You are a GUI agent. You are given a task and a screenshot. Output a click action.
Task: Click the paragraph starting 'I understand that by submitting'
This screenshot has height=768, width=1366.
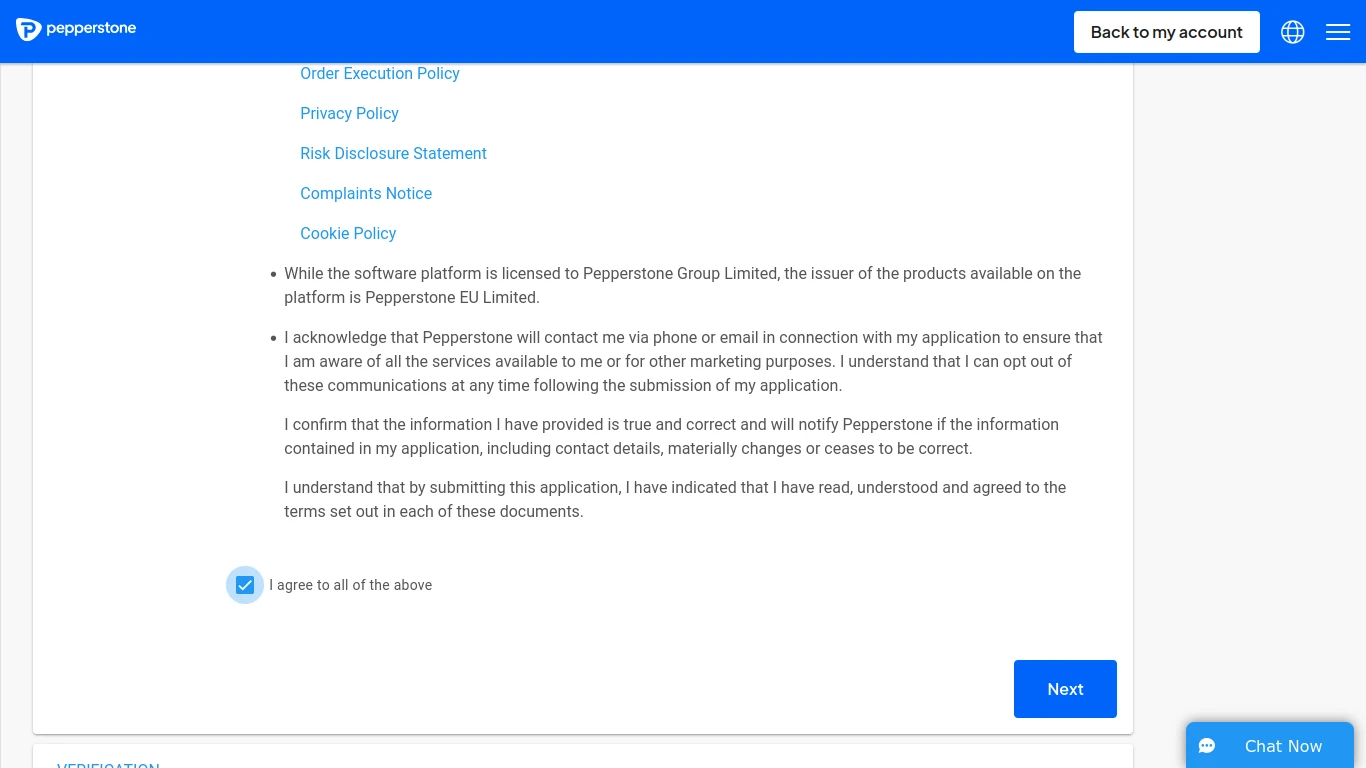point(675,499)
